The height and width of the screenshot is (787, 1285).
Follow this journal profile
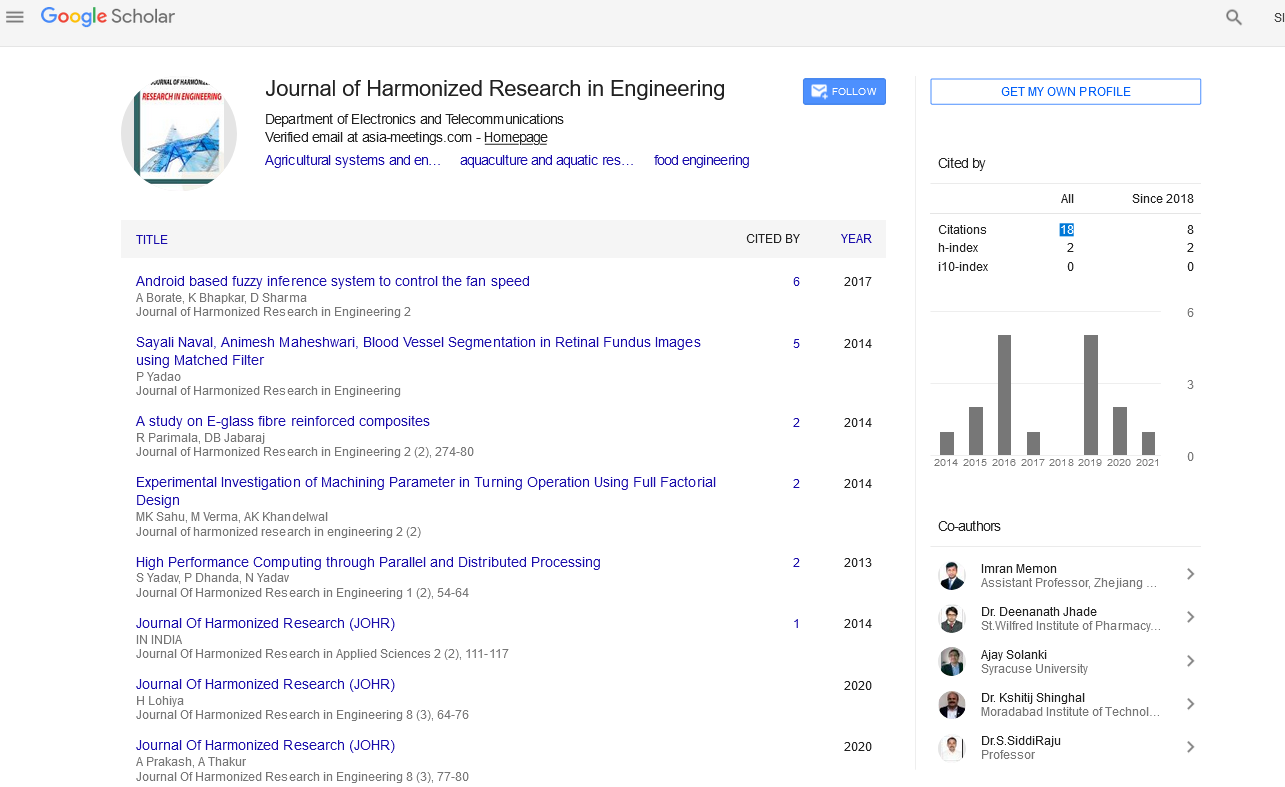[844, 91]
